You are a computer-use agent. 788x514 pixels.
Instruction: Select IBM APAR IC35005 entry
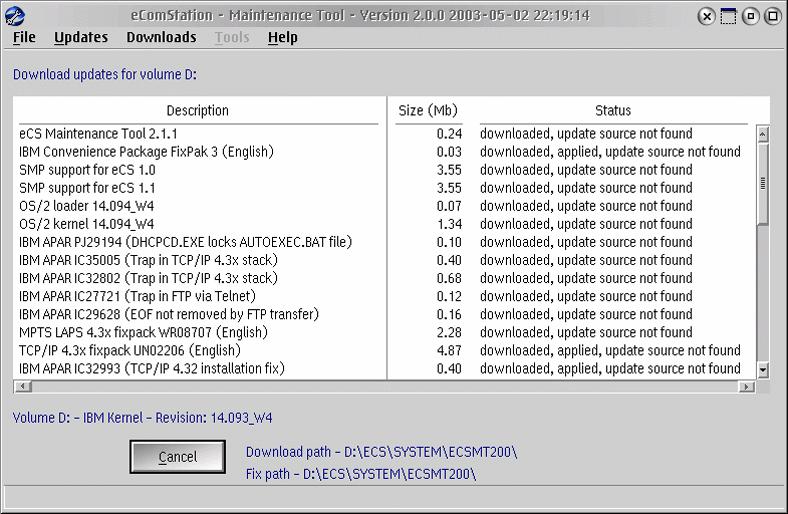[x=148, y=260]
